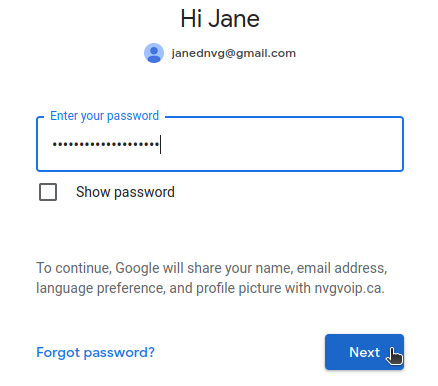Focus the password input field
438x386 pixels.
(220, 144)
